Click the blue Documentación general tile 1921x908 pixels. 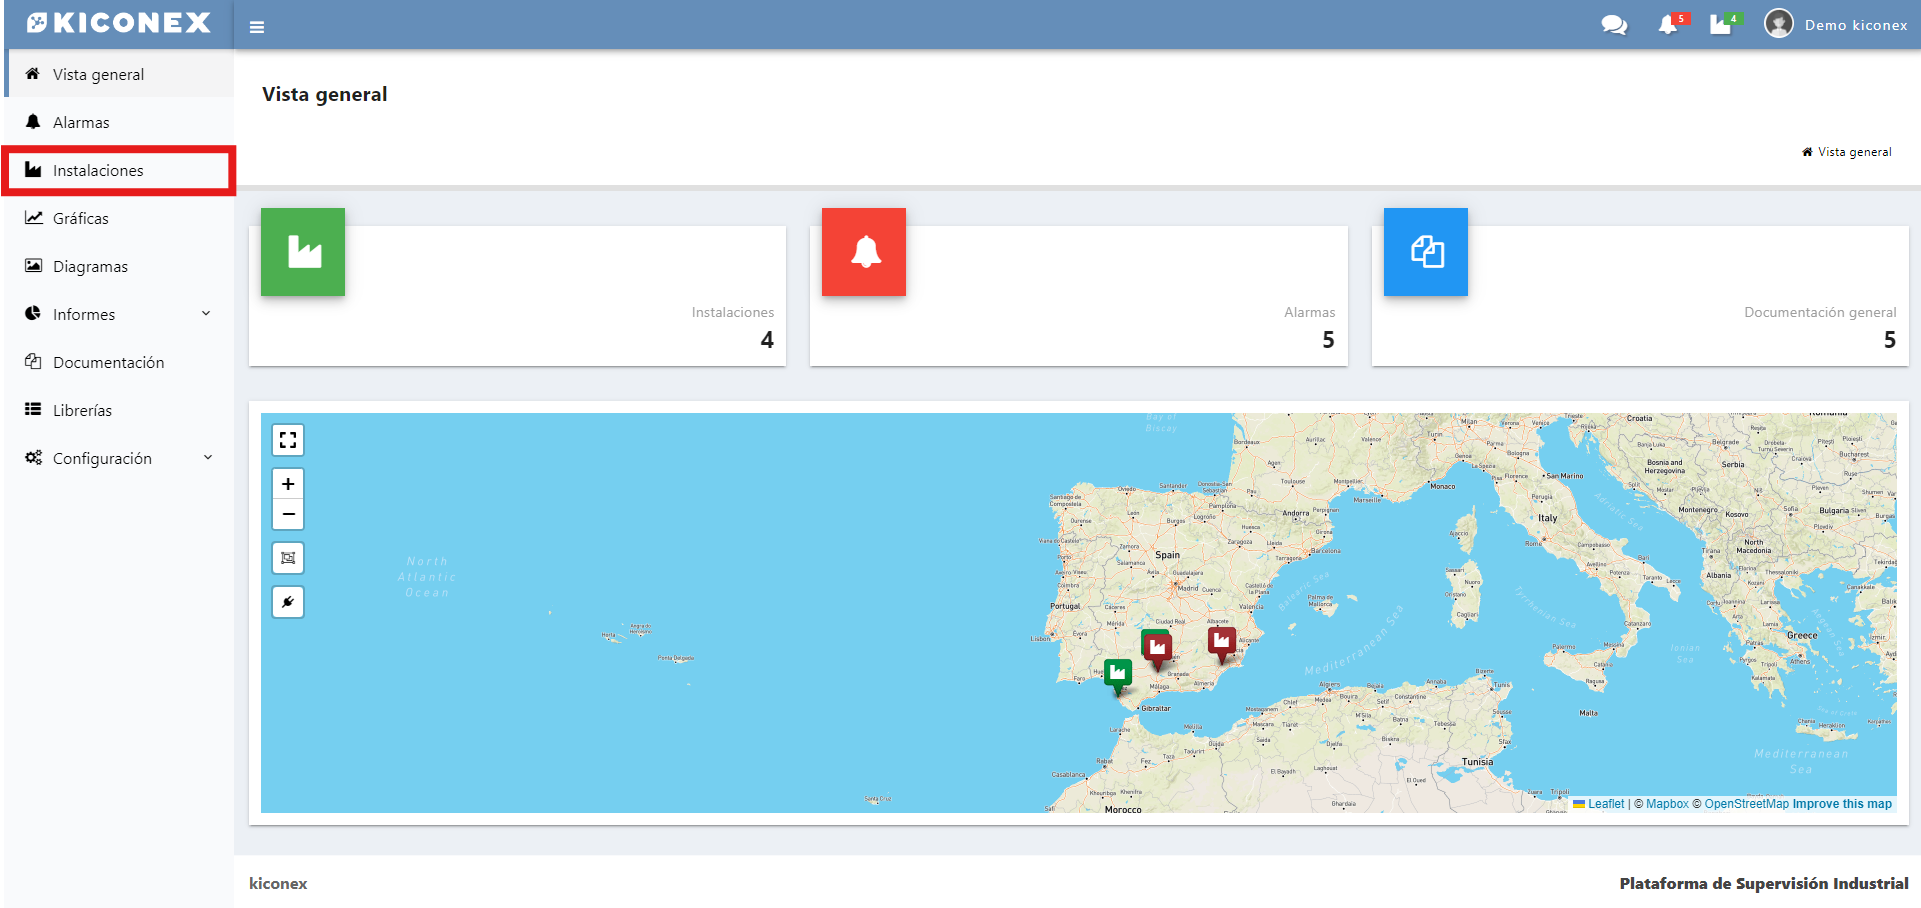(1425, 252)
